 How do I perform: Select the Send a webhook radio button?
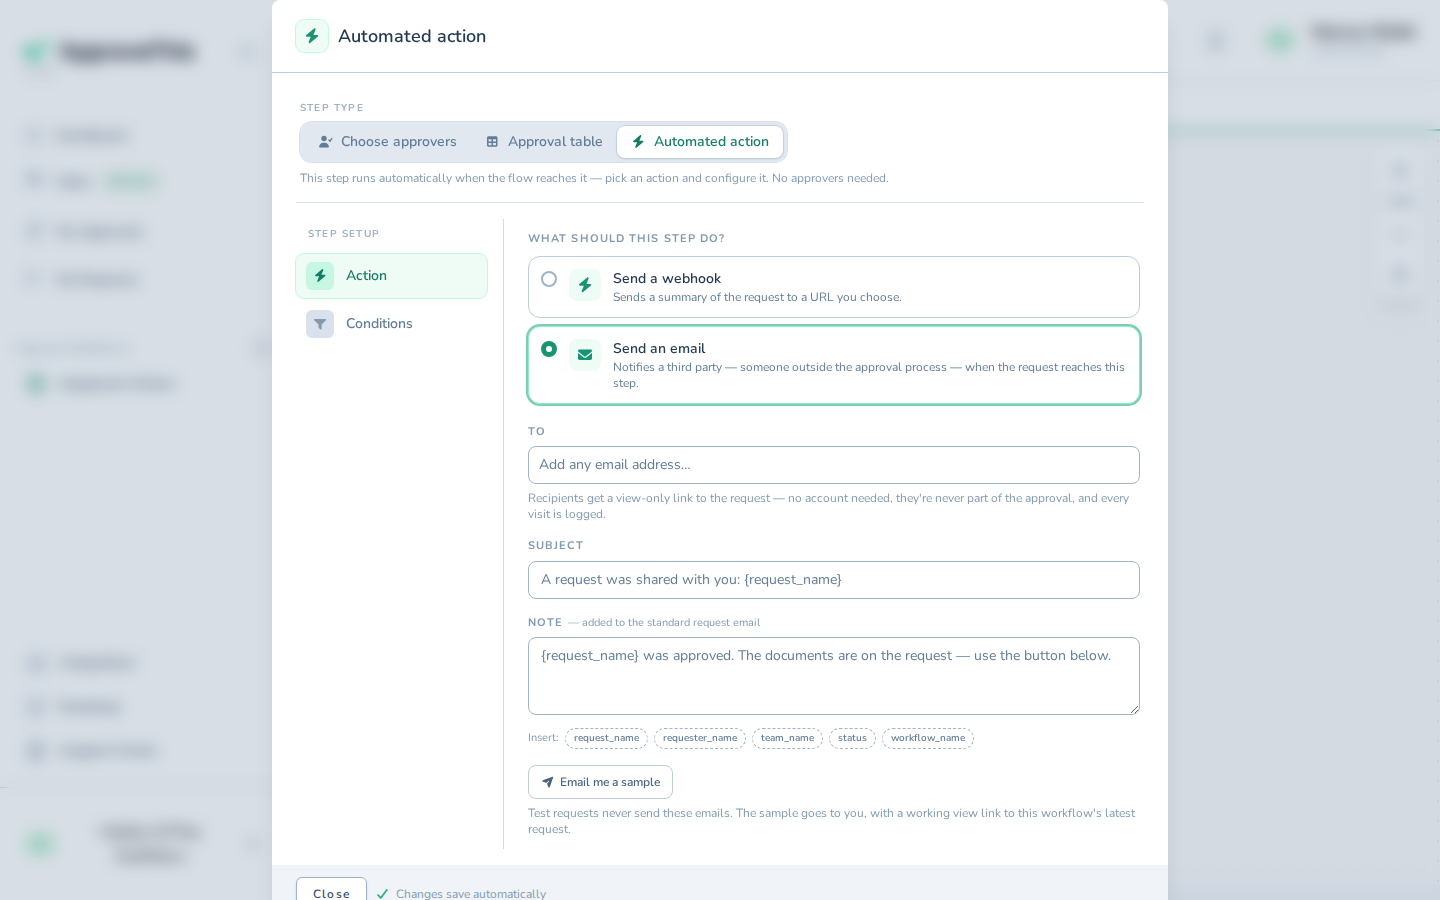click(549, 279)
